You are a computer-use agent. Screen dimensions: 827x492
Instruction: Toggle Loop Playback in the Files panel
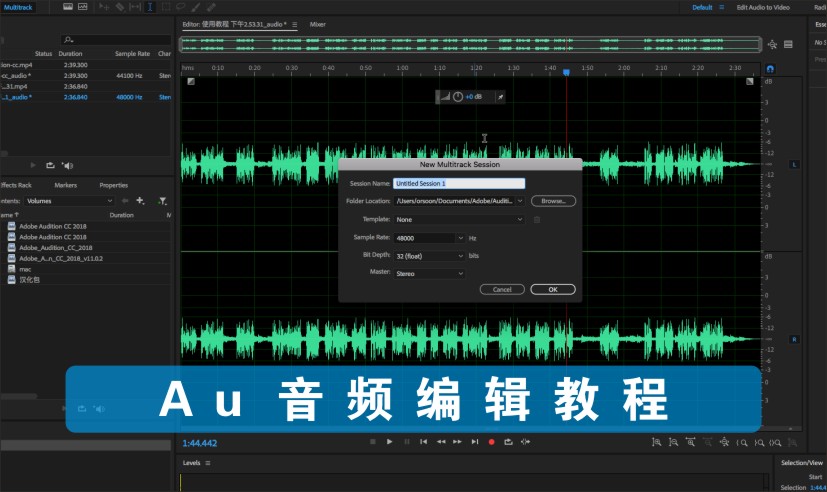(50, 165)
